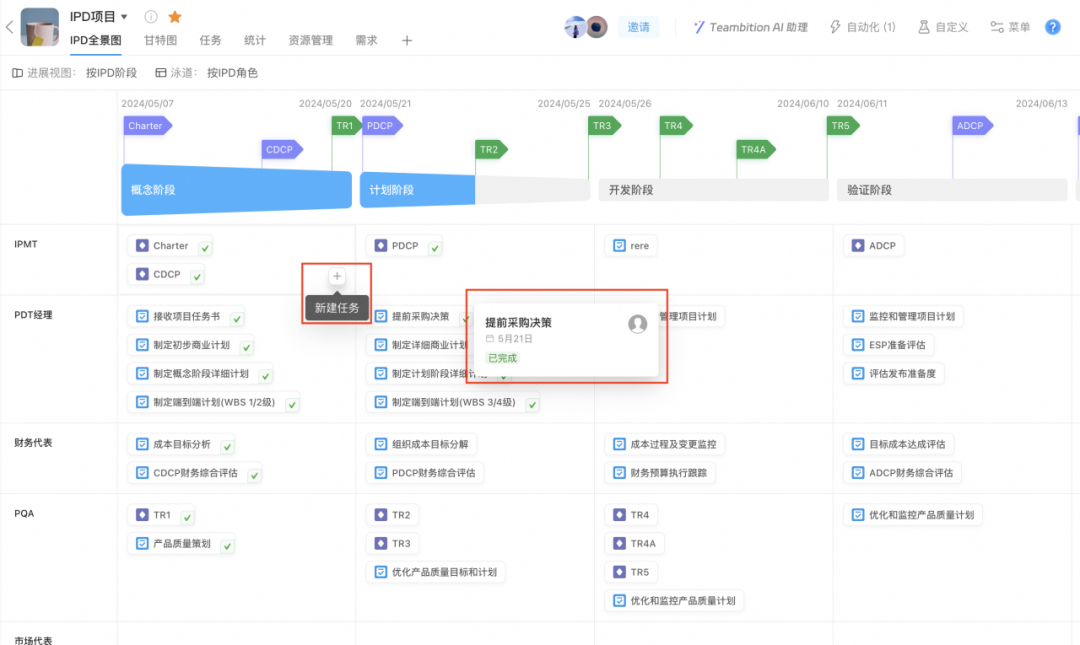Open the 菜单 menu button
Screen dimensions: 1080x645
pyautogui.click(x=1010, y=27)
